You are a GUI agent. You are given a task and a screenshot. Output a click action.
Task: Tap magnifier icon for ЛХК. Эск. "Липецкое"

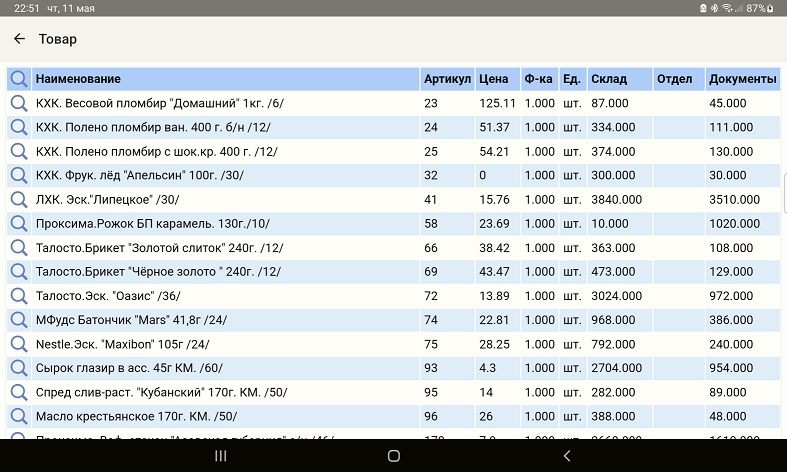click(18, 199)
